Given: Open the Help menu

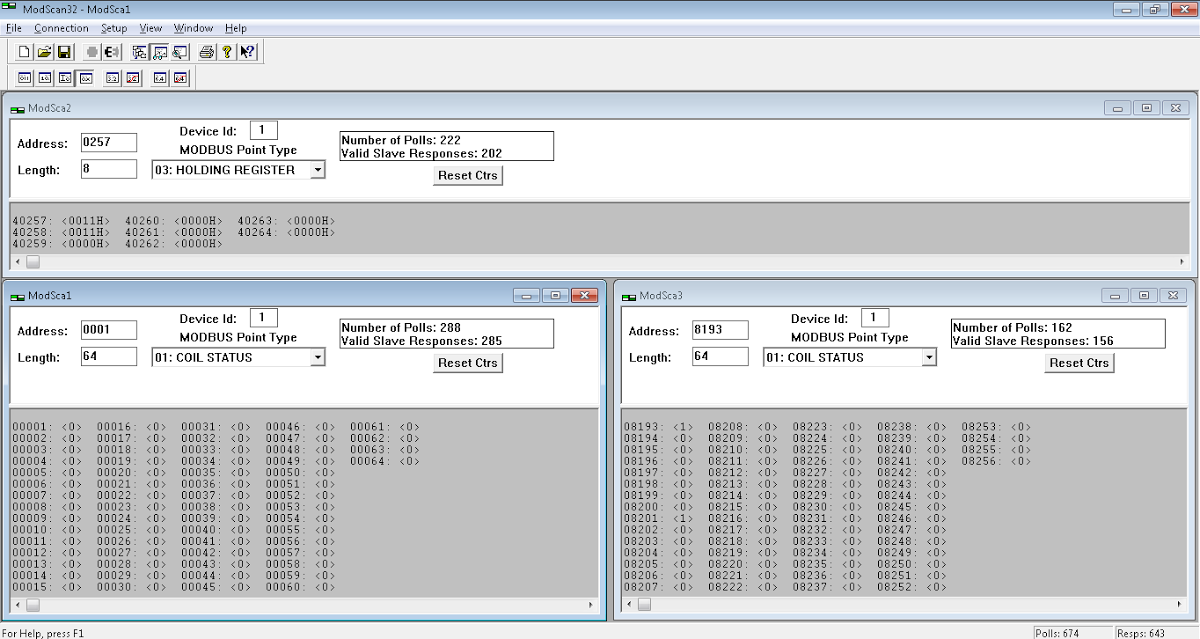Looking at the screenshot, I should [236, 28].
